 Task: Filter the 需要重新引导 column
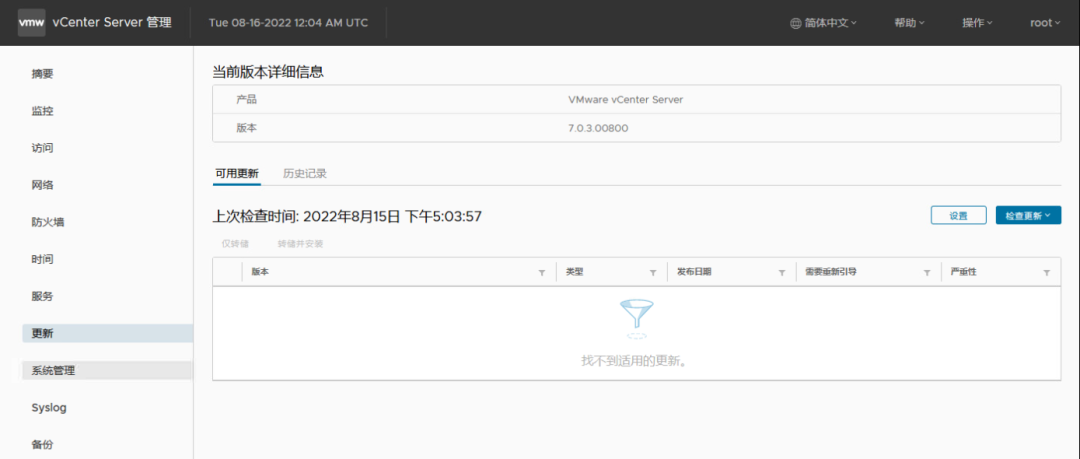(x=927, y=273)
